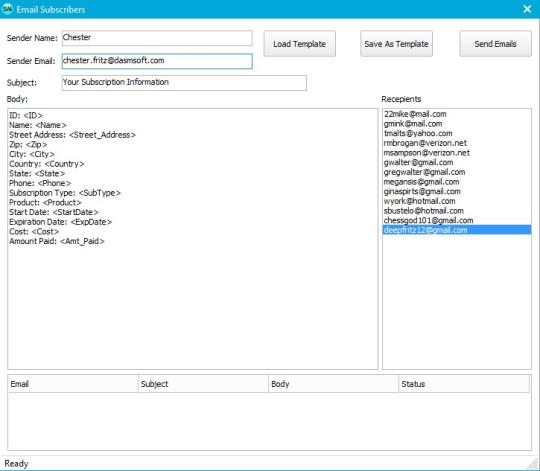Viewport: 540px width, 471px height.
Task: Click the 'Zip: <Zip>' body line
Action: coord(28,144)
